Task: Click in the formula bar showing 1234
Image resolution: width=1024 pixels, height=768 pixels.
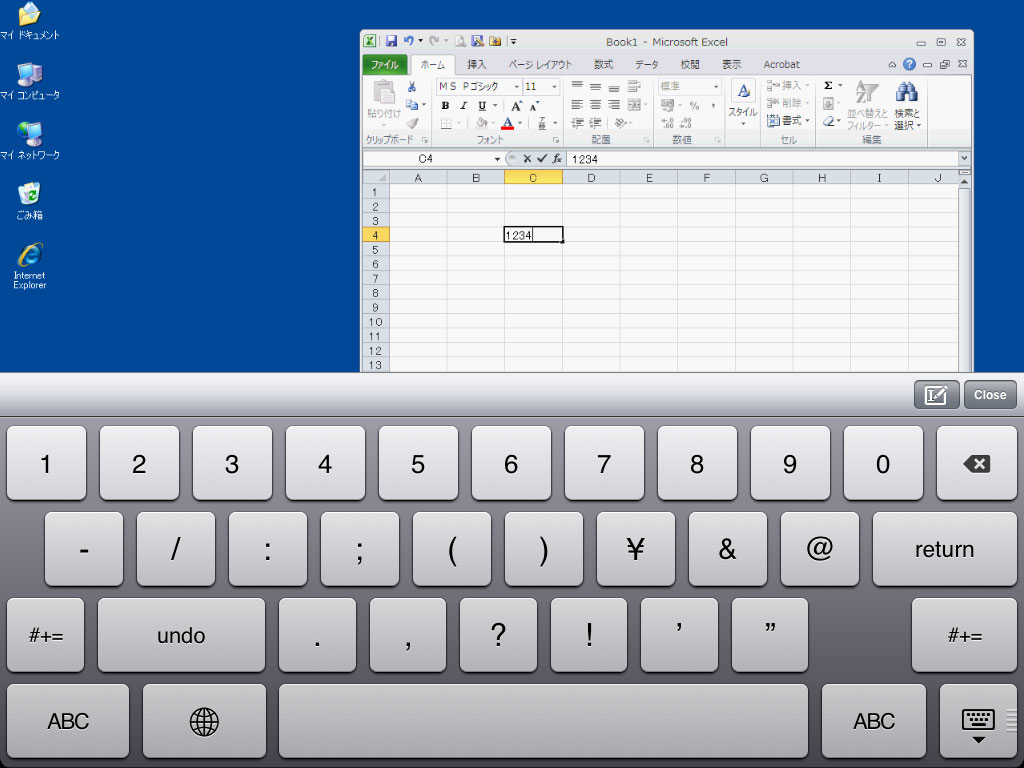Action: (x=762, y=159)
